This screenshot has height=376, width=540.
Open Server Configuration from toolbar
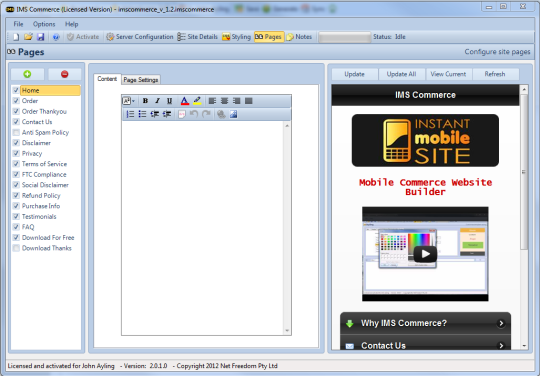139,37
